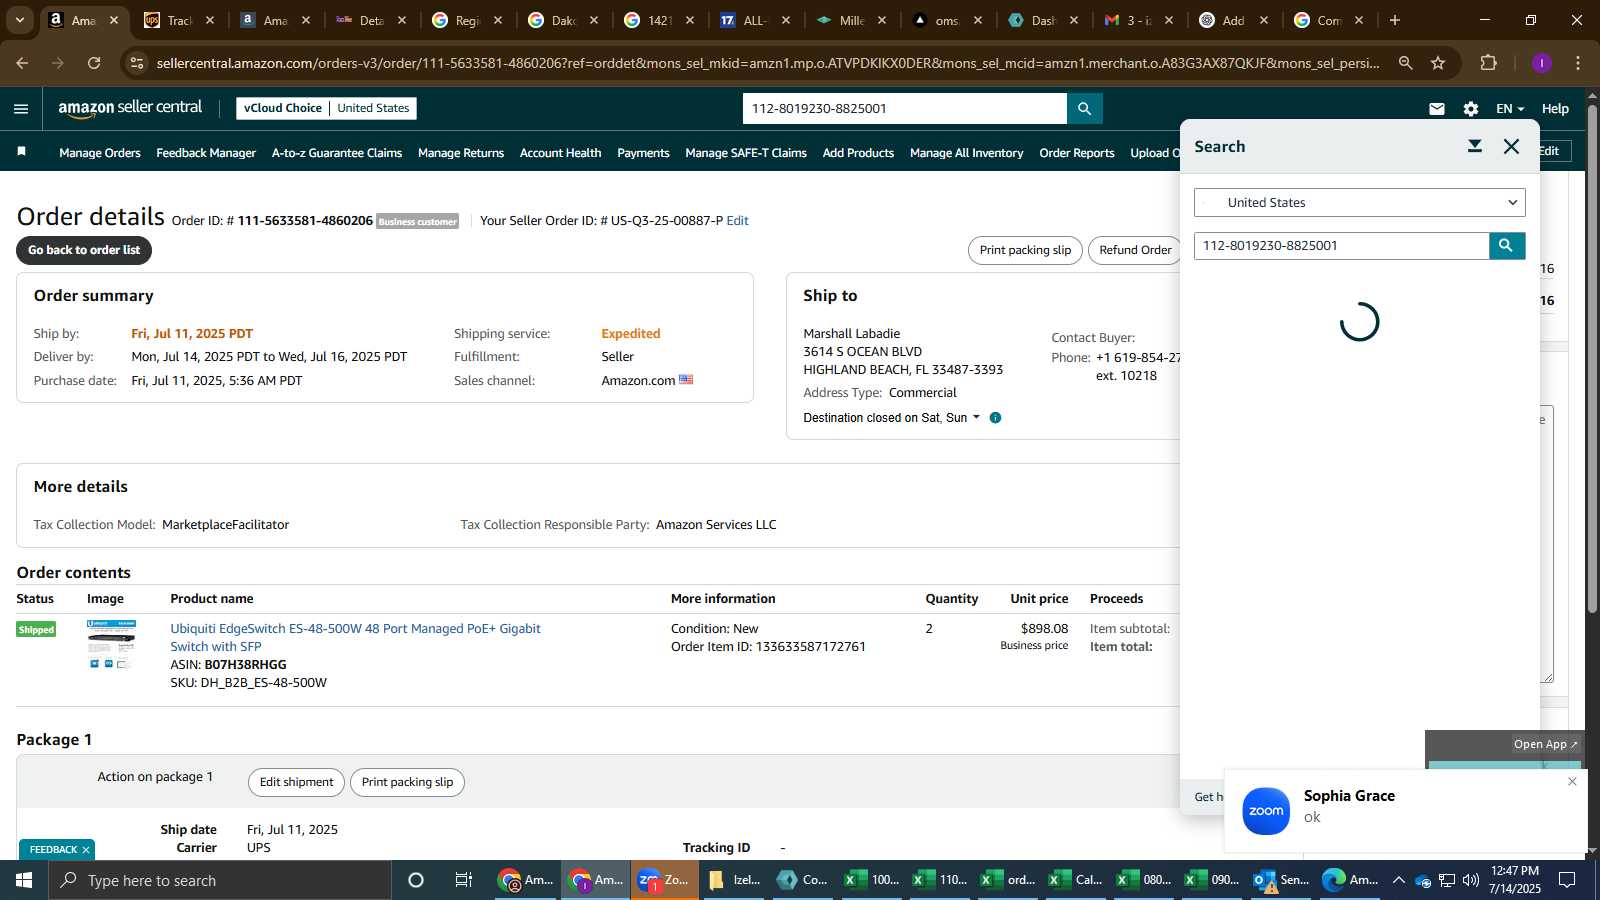Open Chrome three-dot menu
The image size is (1600, 900).
(x=1578, y=63)
